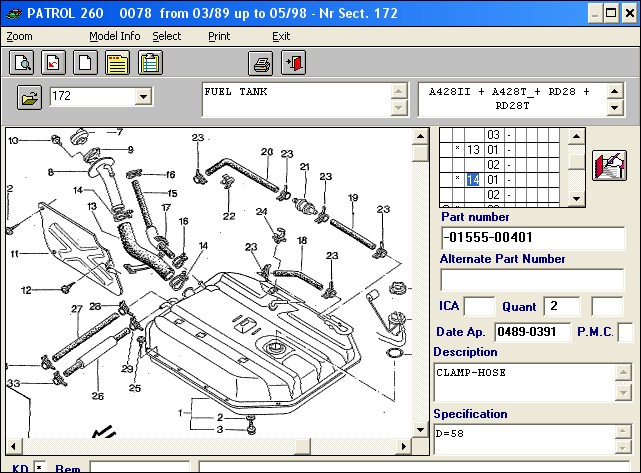This screenshot has width=641, height=473.
Task: Click Description field scroll up arrow
Action: [623, 372]
